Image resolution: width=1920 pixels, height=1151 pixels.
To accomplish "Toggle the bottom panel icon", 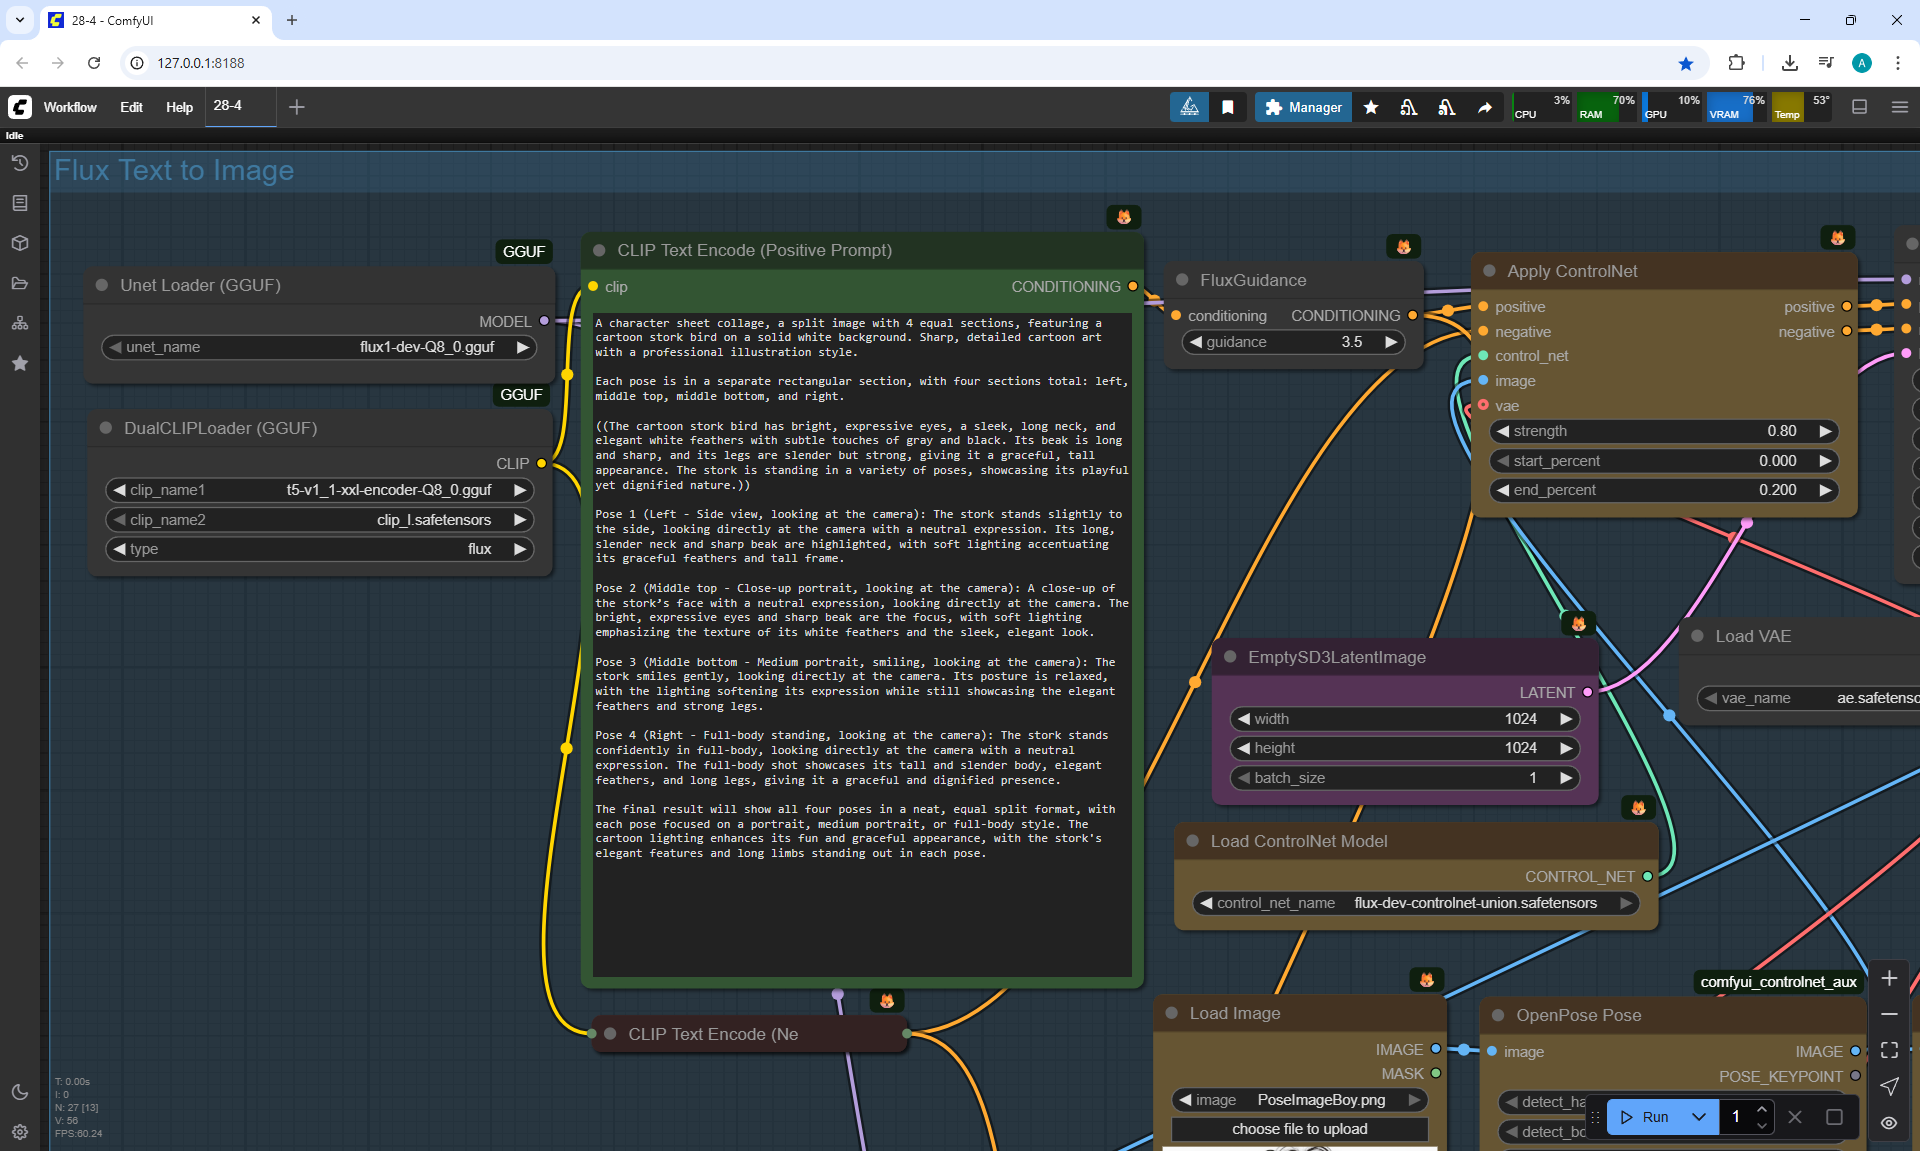I will (x=1859, y=107).
